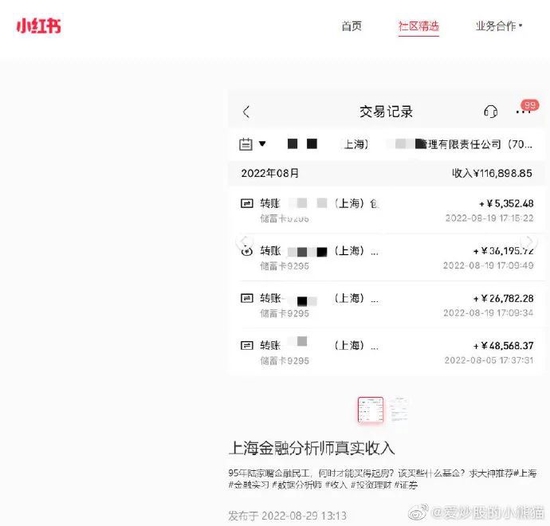Select the second image thumbnail
This screenshot has height=526, width=550.
tap(398, 410)
